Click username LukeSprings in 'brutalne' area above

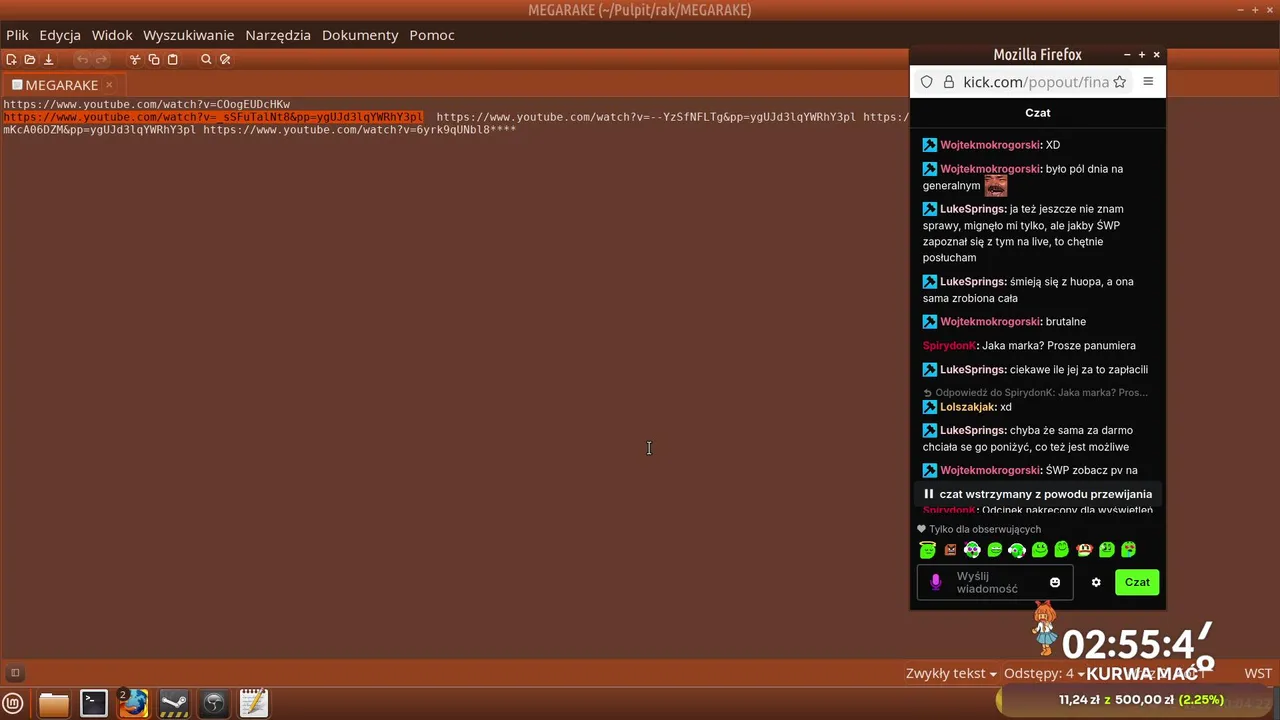tap(973, 282)
